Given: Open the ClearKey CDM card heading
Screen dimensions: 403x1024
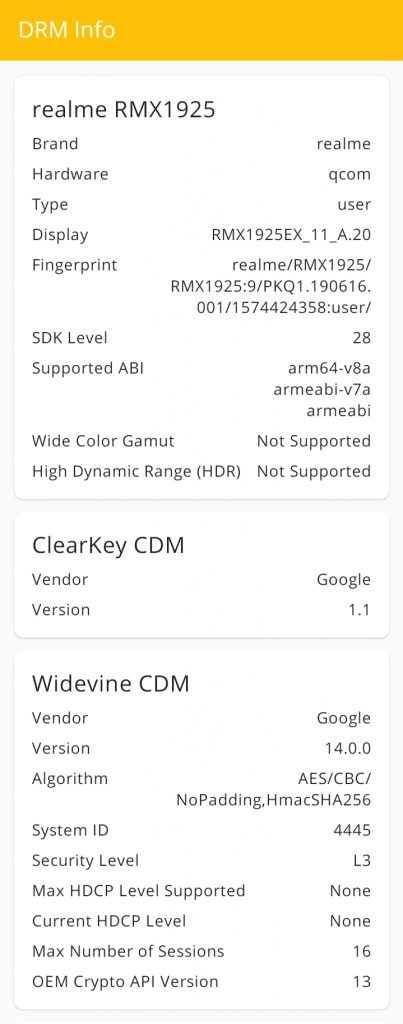Looking at the screenshot, I should tap(108, 545).
